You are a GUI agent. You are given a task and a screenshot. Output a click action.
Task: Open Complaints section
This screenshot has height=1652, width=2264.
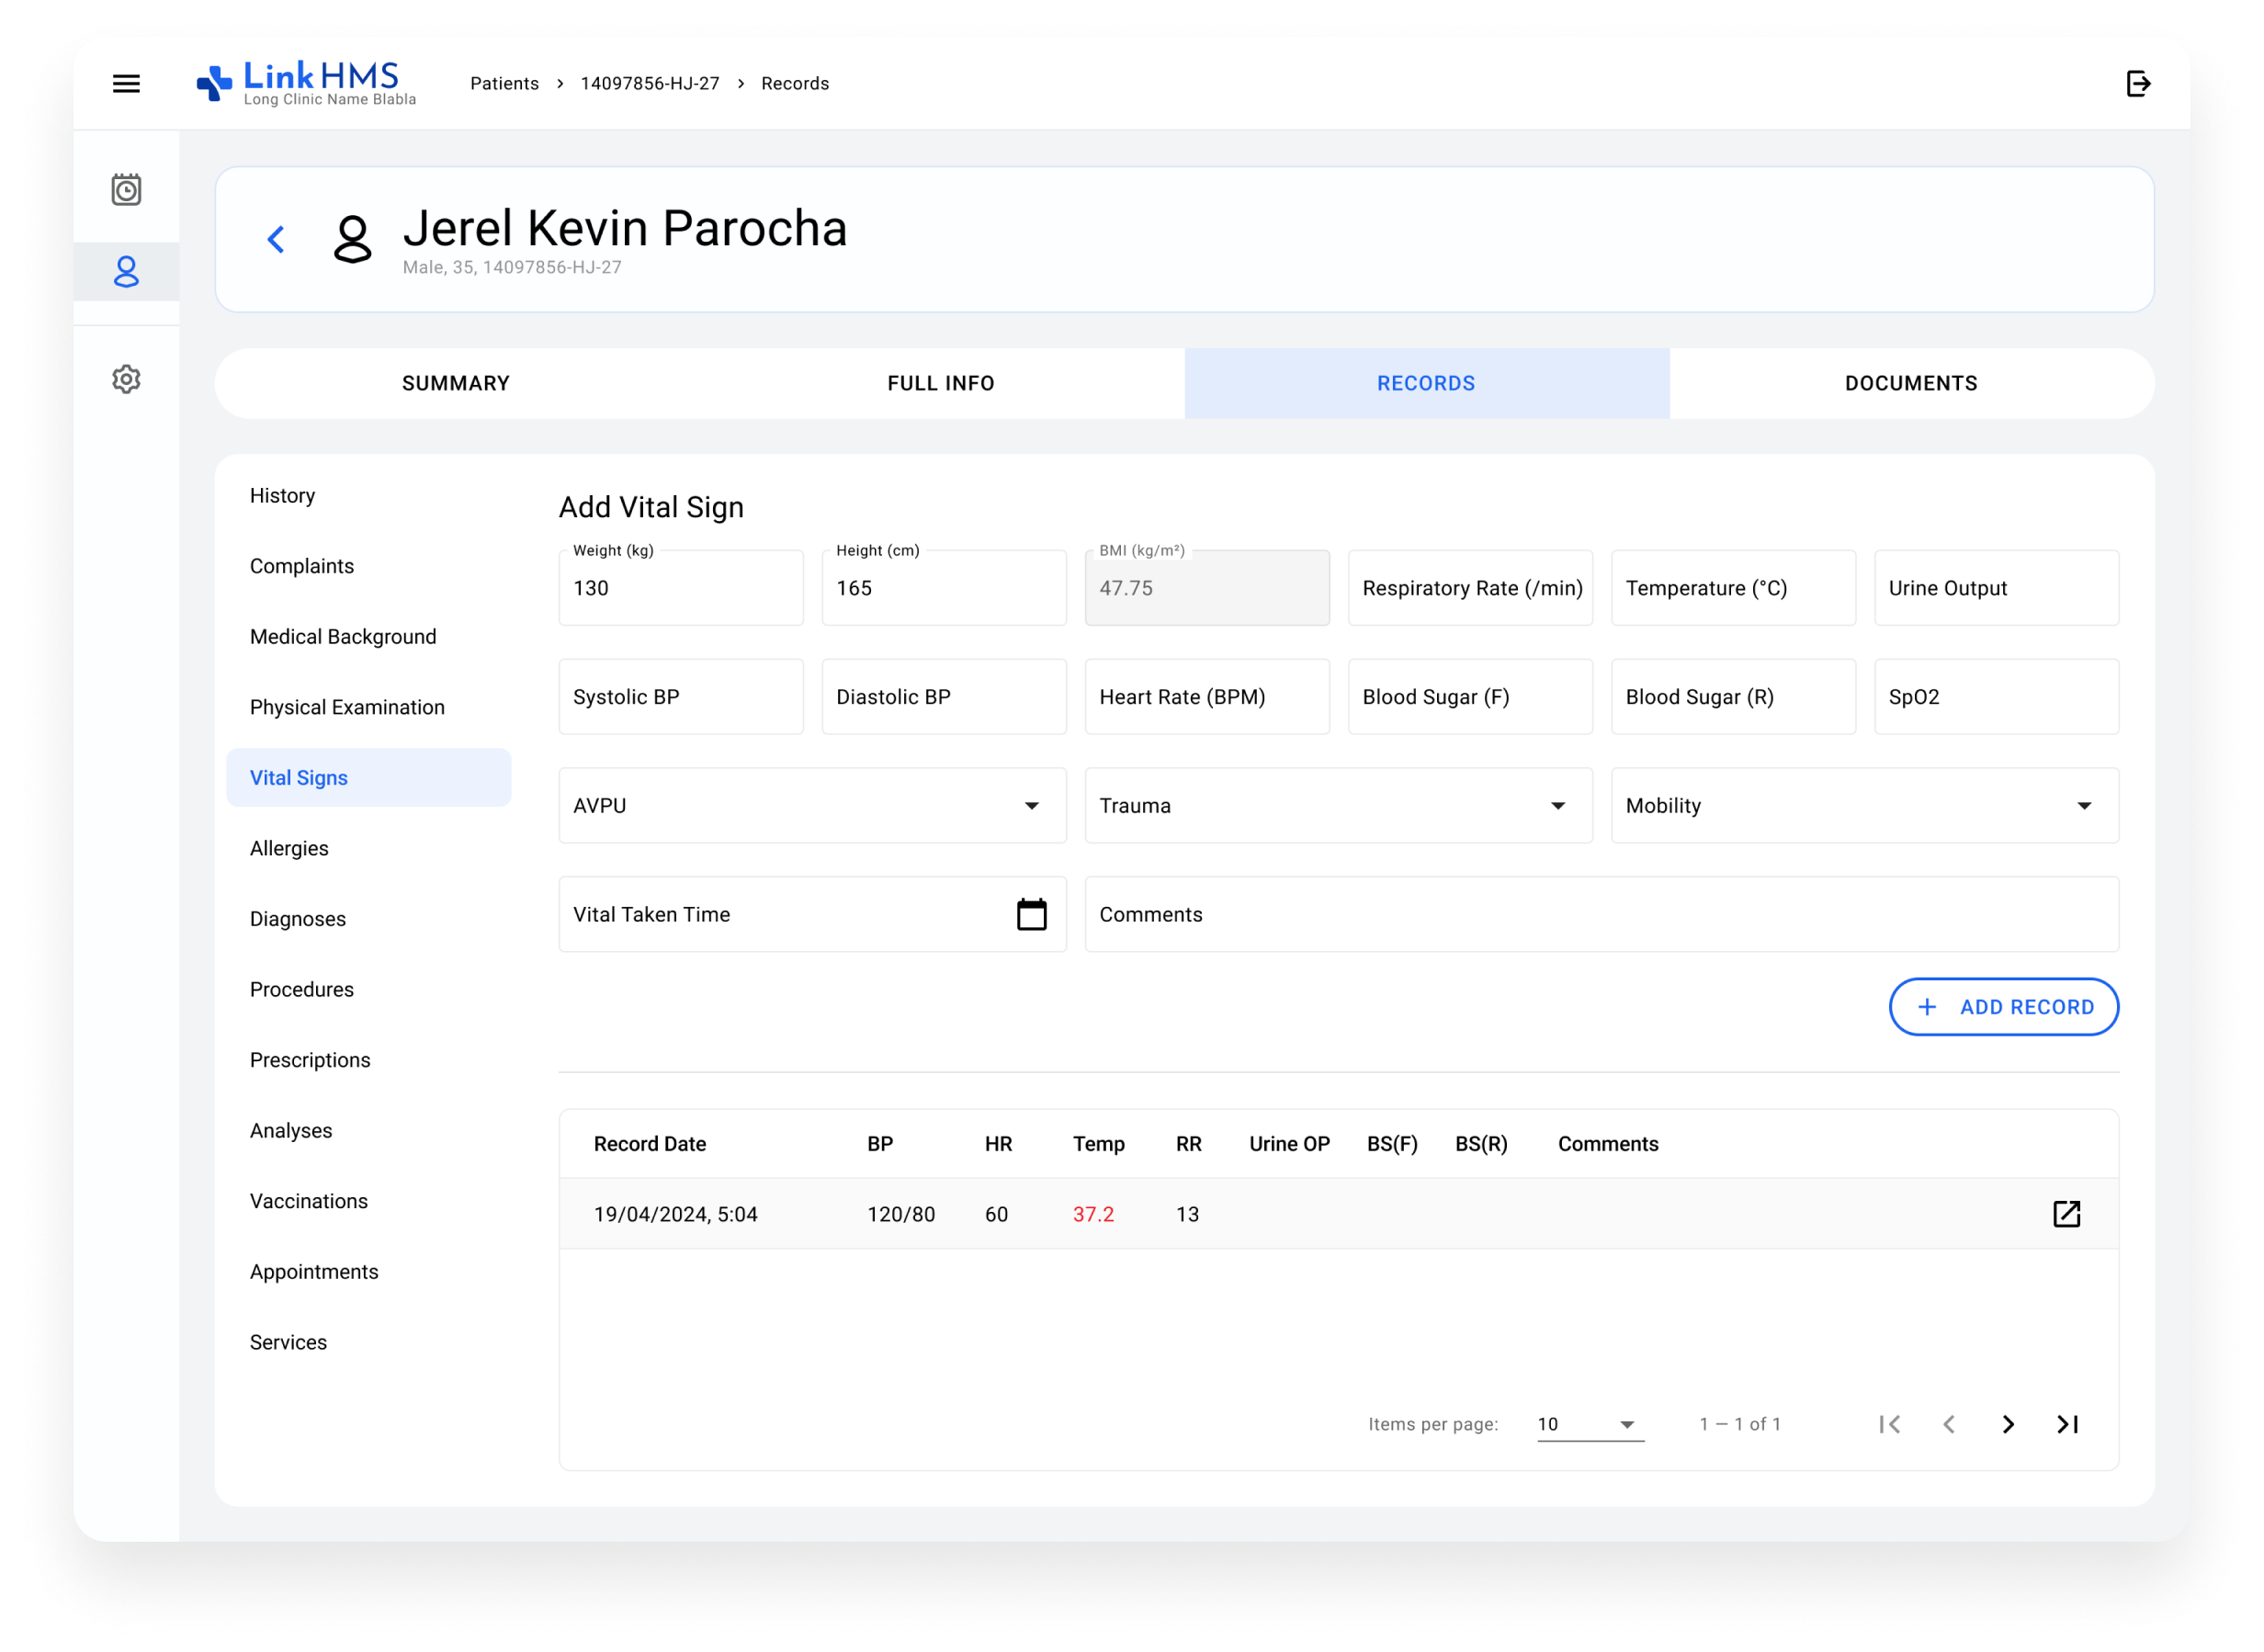tap(368, 566)
